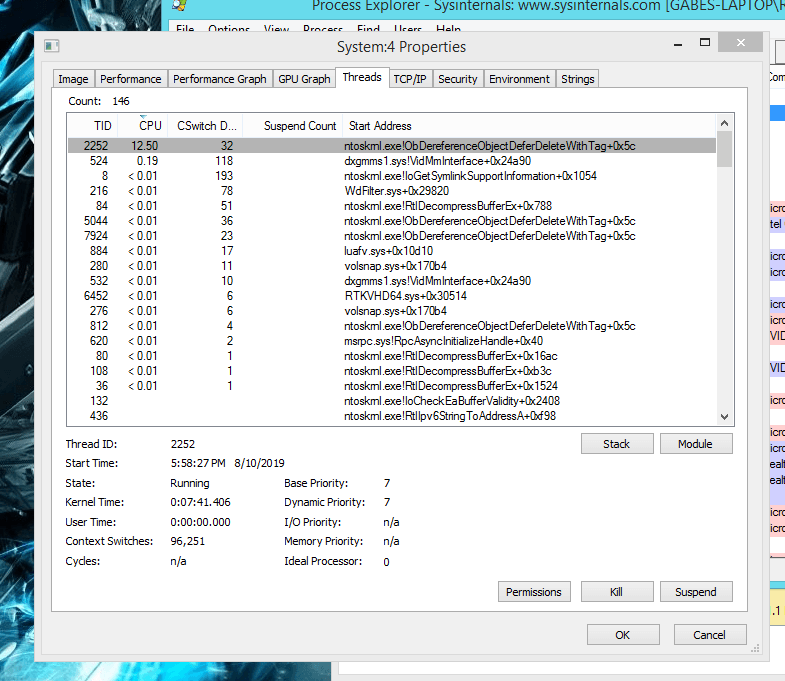Open the Strings tab
This screenshot has width=785, height=681.
[x=577, y=79]
